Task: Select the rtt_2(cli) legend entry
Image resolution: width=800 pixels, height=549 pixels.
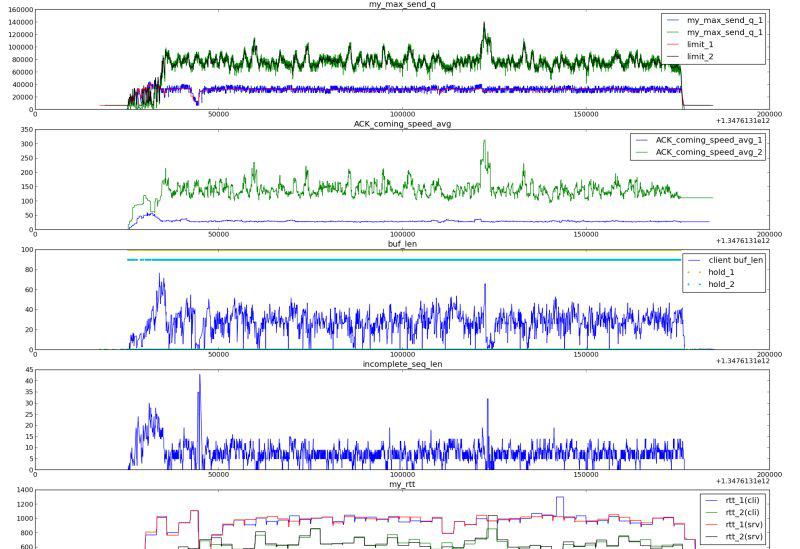Action: click(731, 512)
